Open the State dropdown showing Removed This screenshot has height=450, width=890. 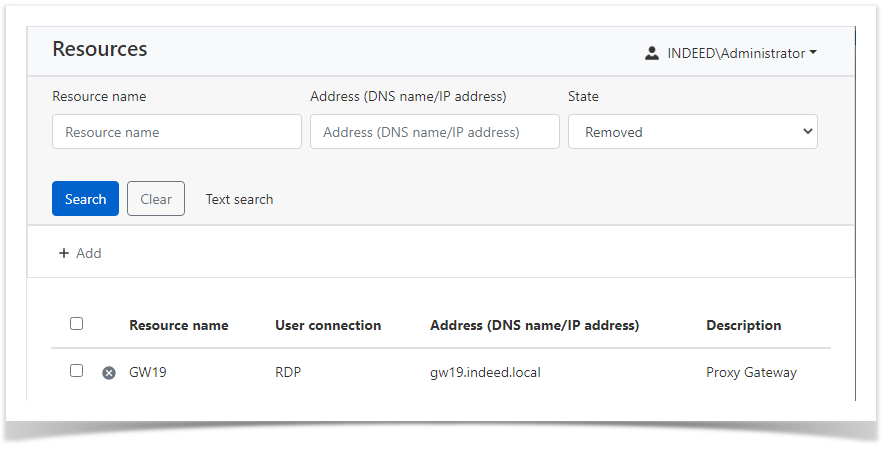click(692, 132)
